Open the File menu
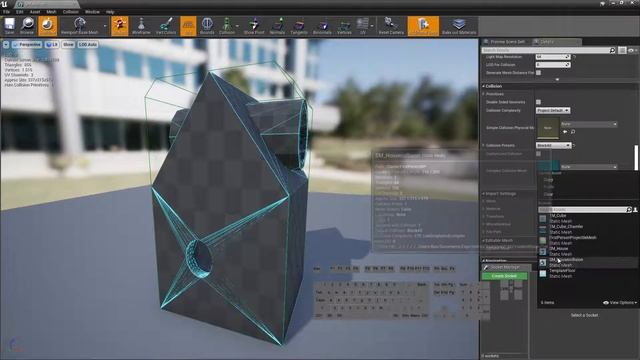 tap(7, 12)
